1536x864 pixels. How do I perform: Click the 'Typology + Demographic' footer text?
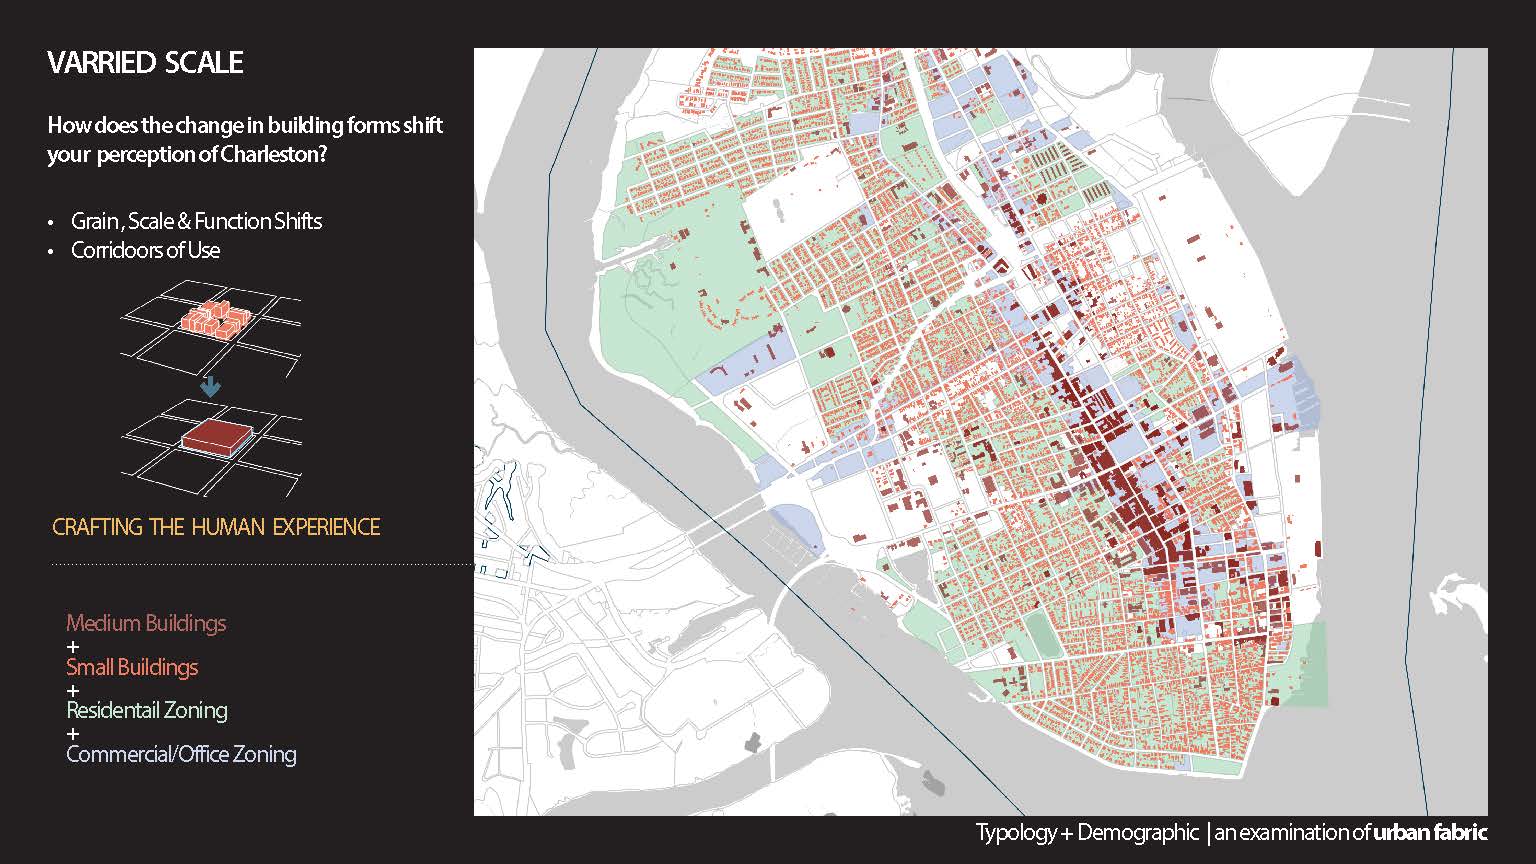click(x=1087, y=832)
